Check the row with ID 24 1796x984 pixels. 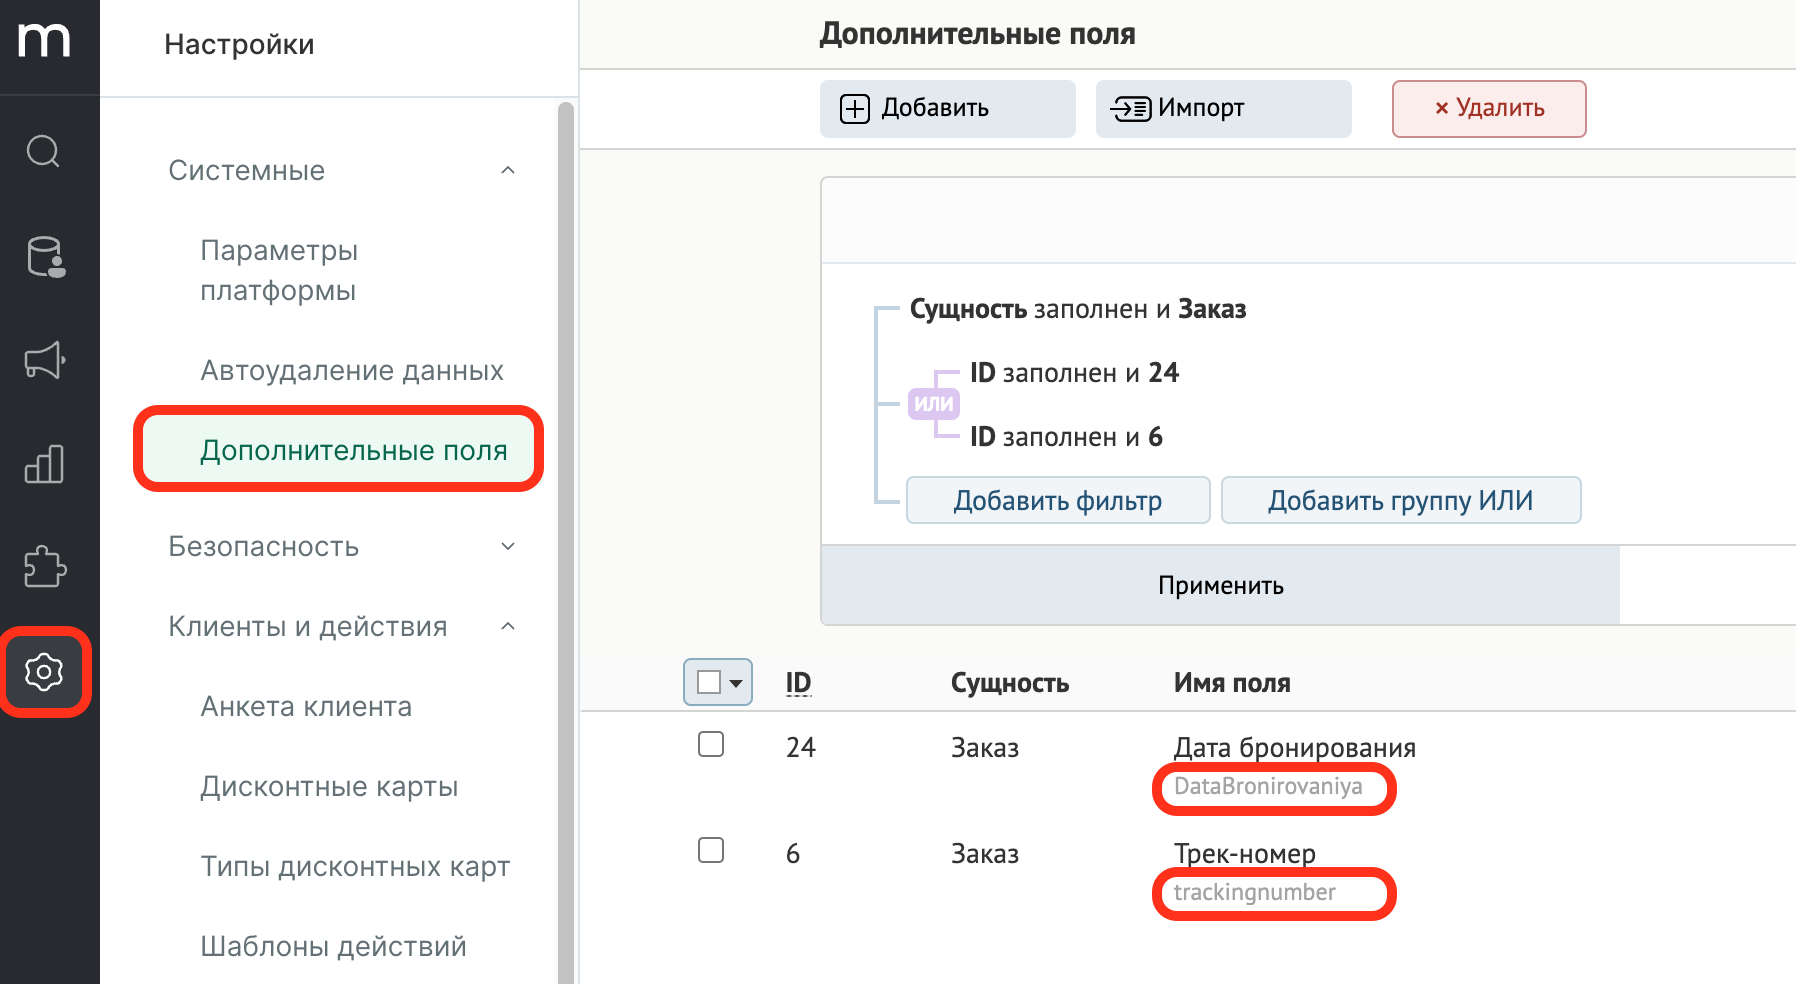711,744
